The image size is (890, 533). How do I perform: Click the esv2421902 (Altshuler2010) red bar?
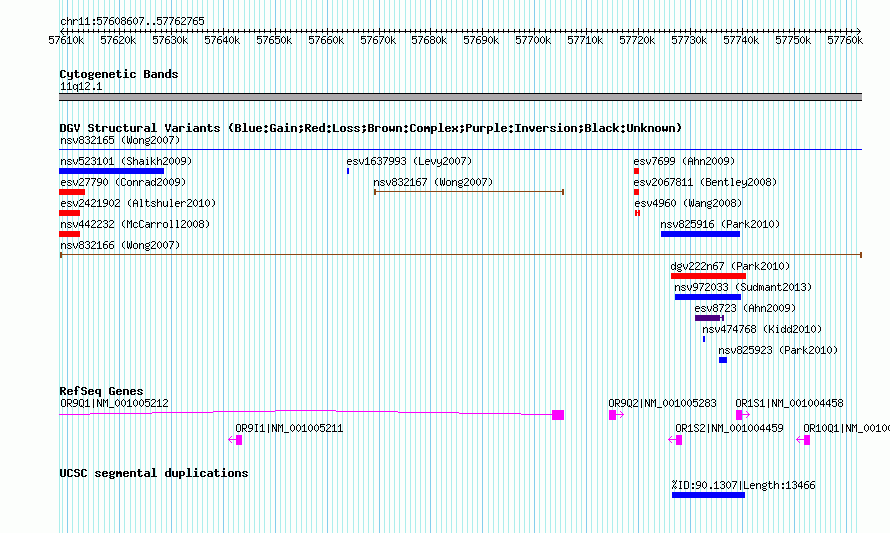pos(69,213)
